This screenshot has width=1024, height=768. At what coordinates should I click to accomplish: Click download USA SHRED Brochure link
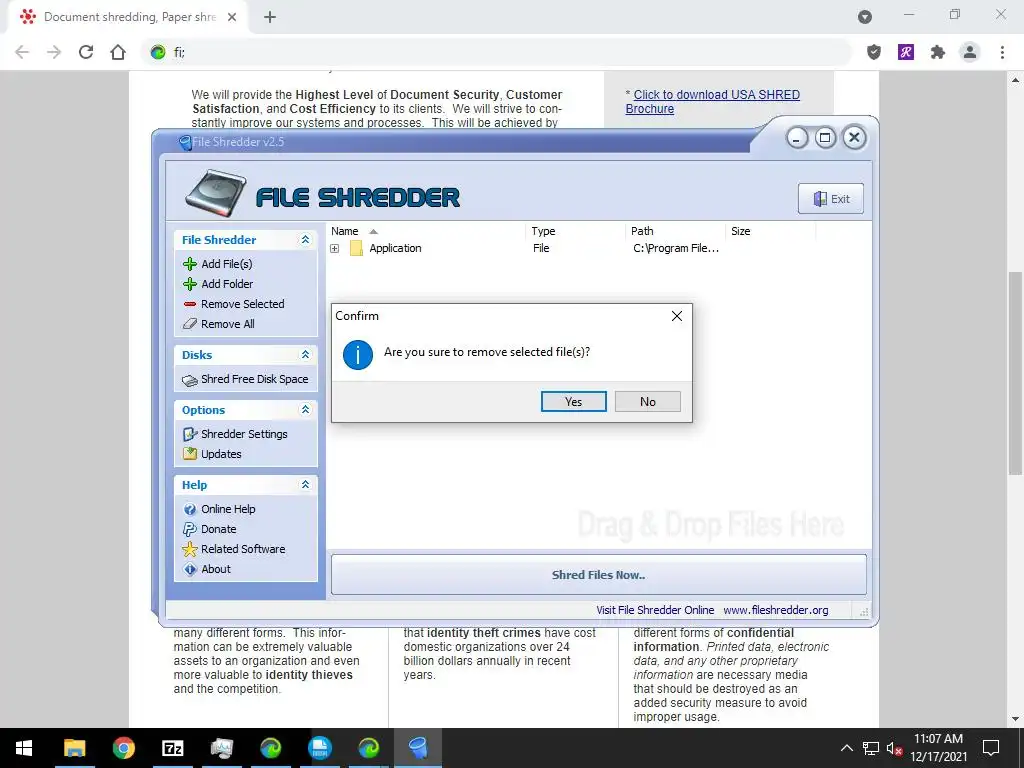712,102
